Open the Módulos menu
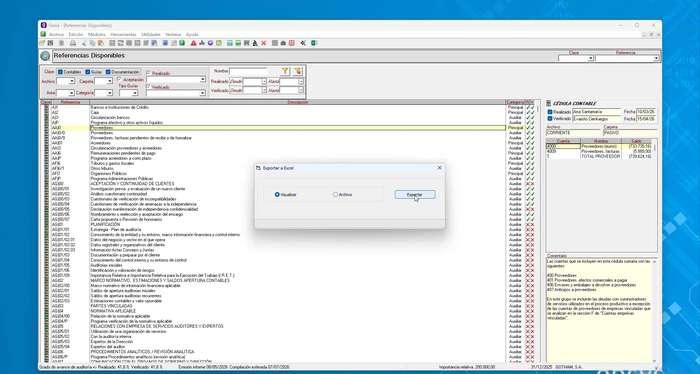 point(97,34)
